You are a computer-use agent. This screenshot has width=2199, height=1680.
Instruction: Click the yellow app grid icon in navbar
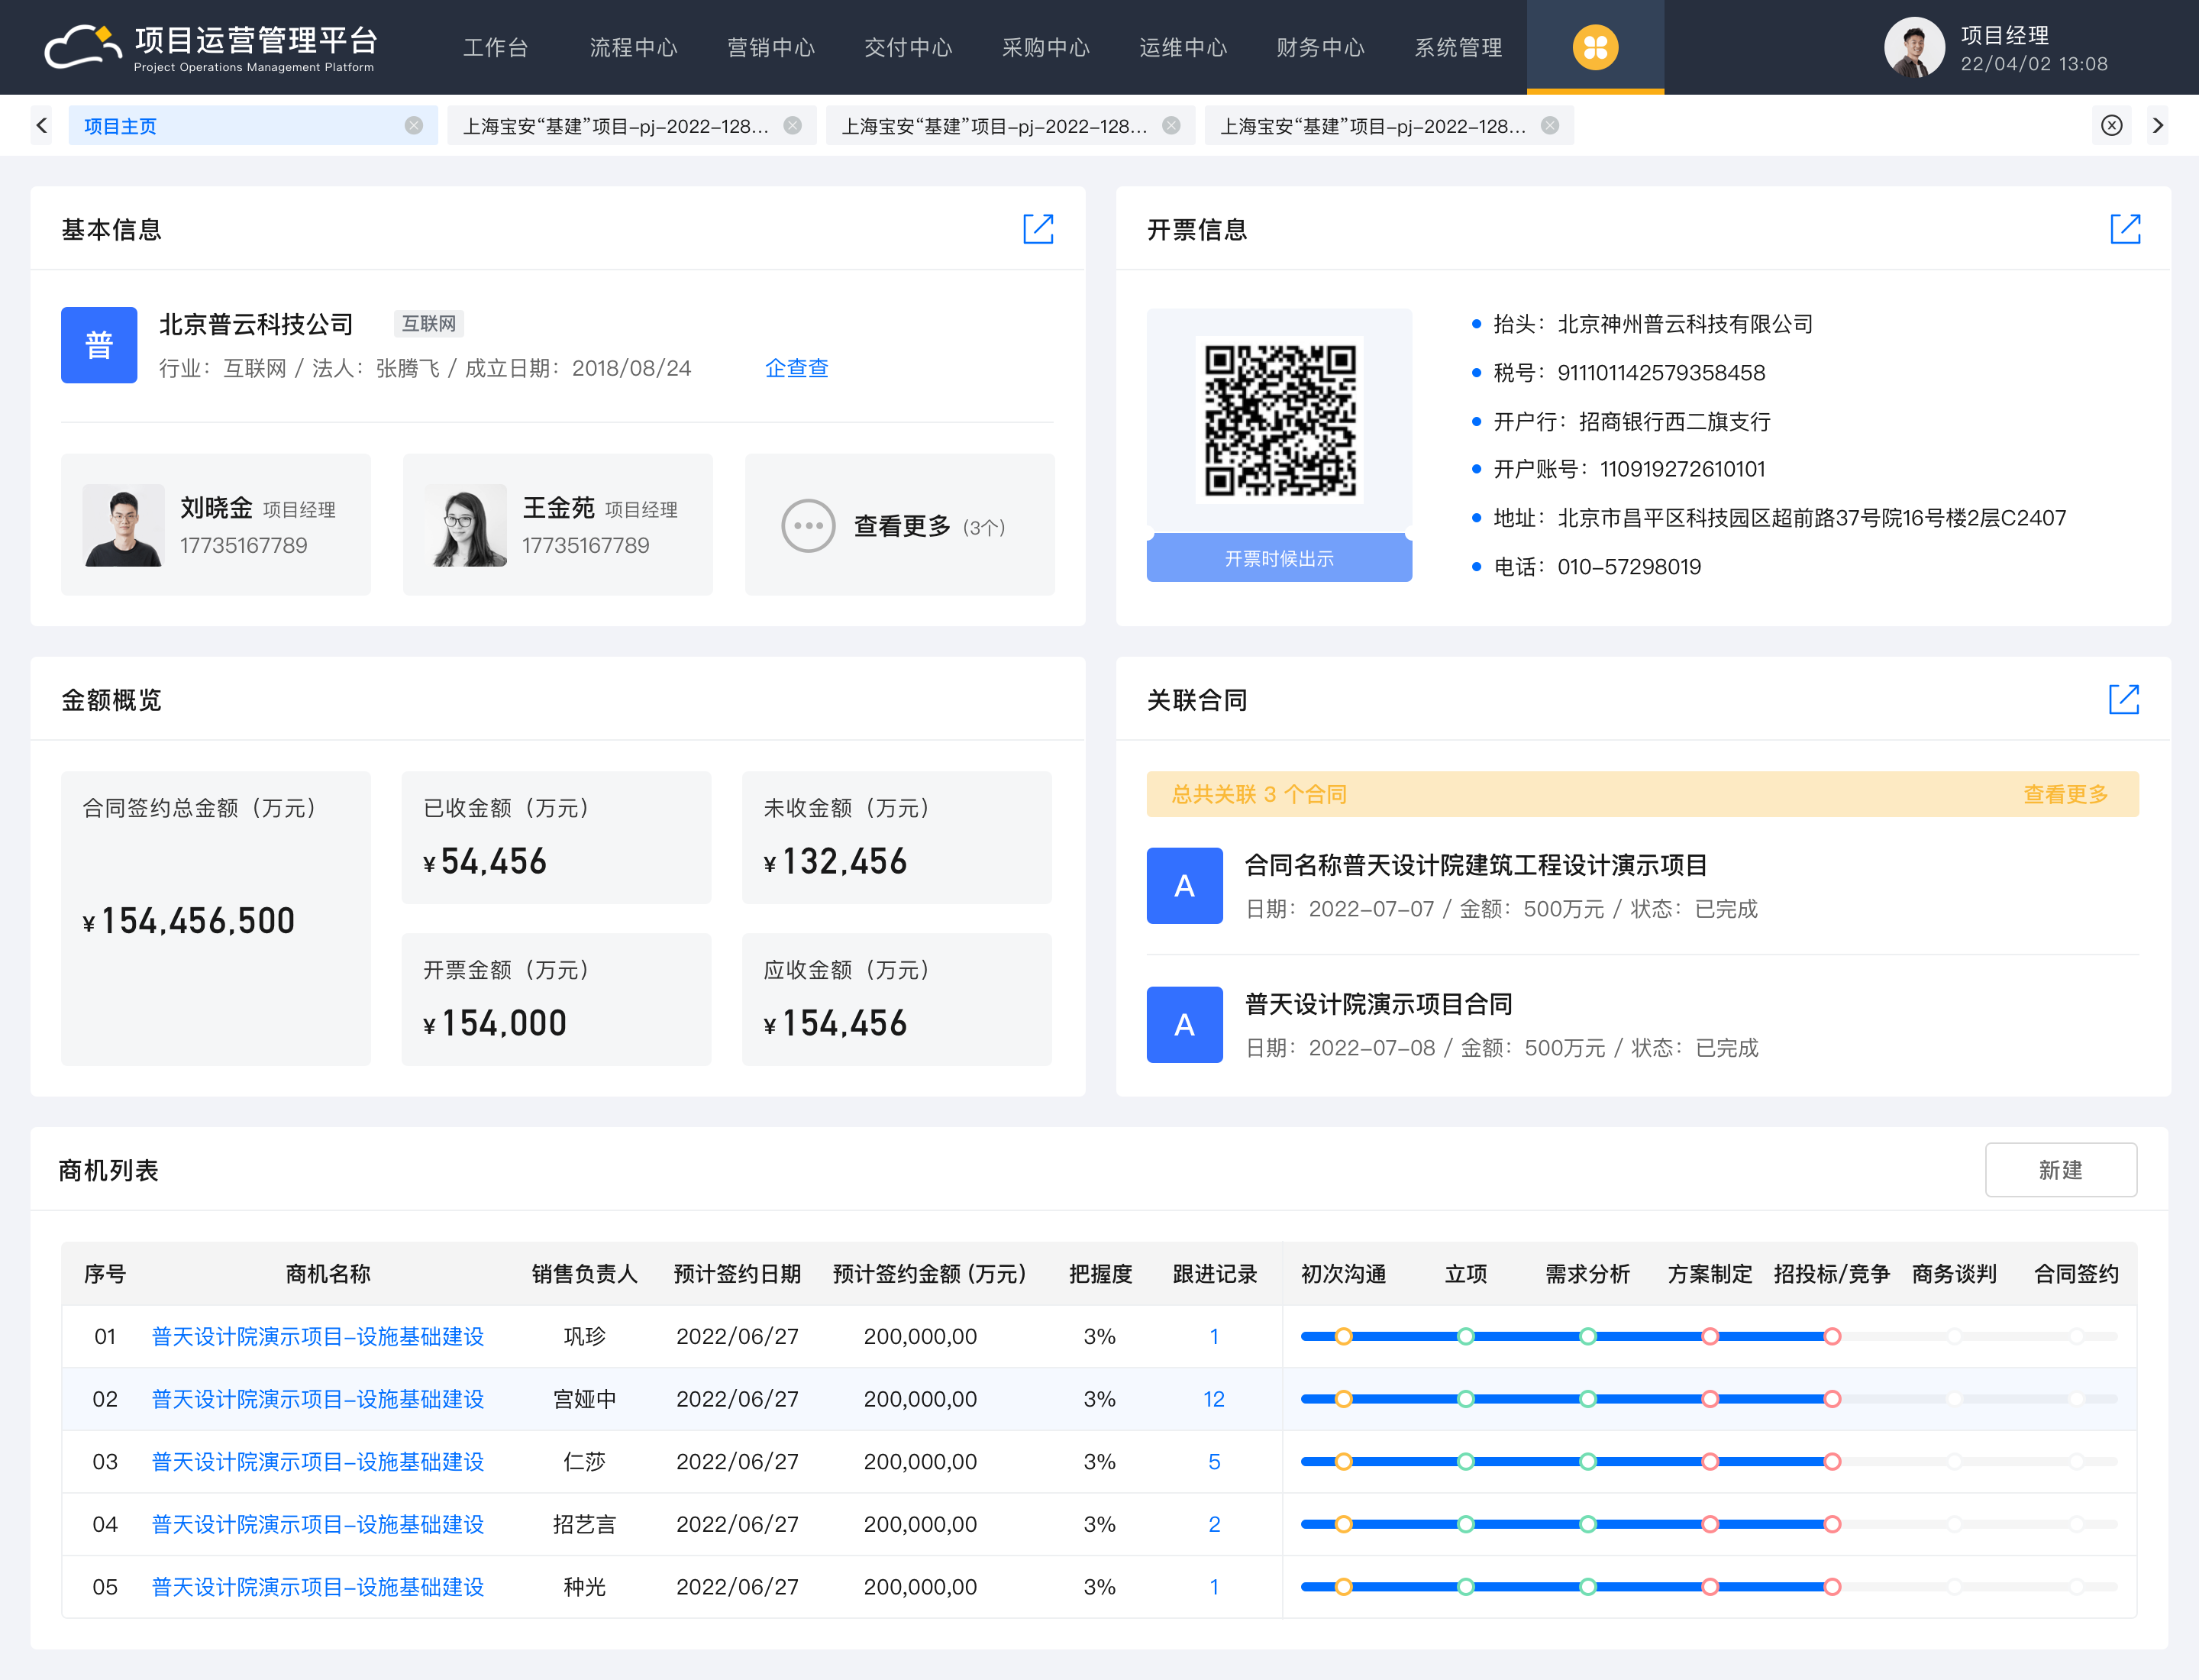1595,46
